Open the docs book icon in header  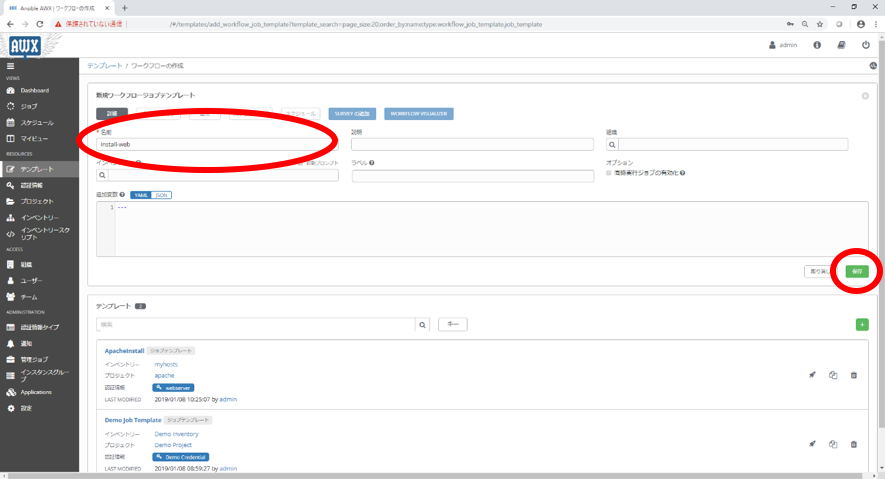click(x=841, y=45)
